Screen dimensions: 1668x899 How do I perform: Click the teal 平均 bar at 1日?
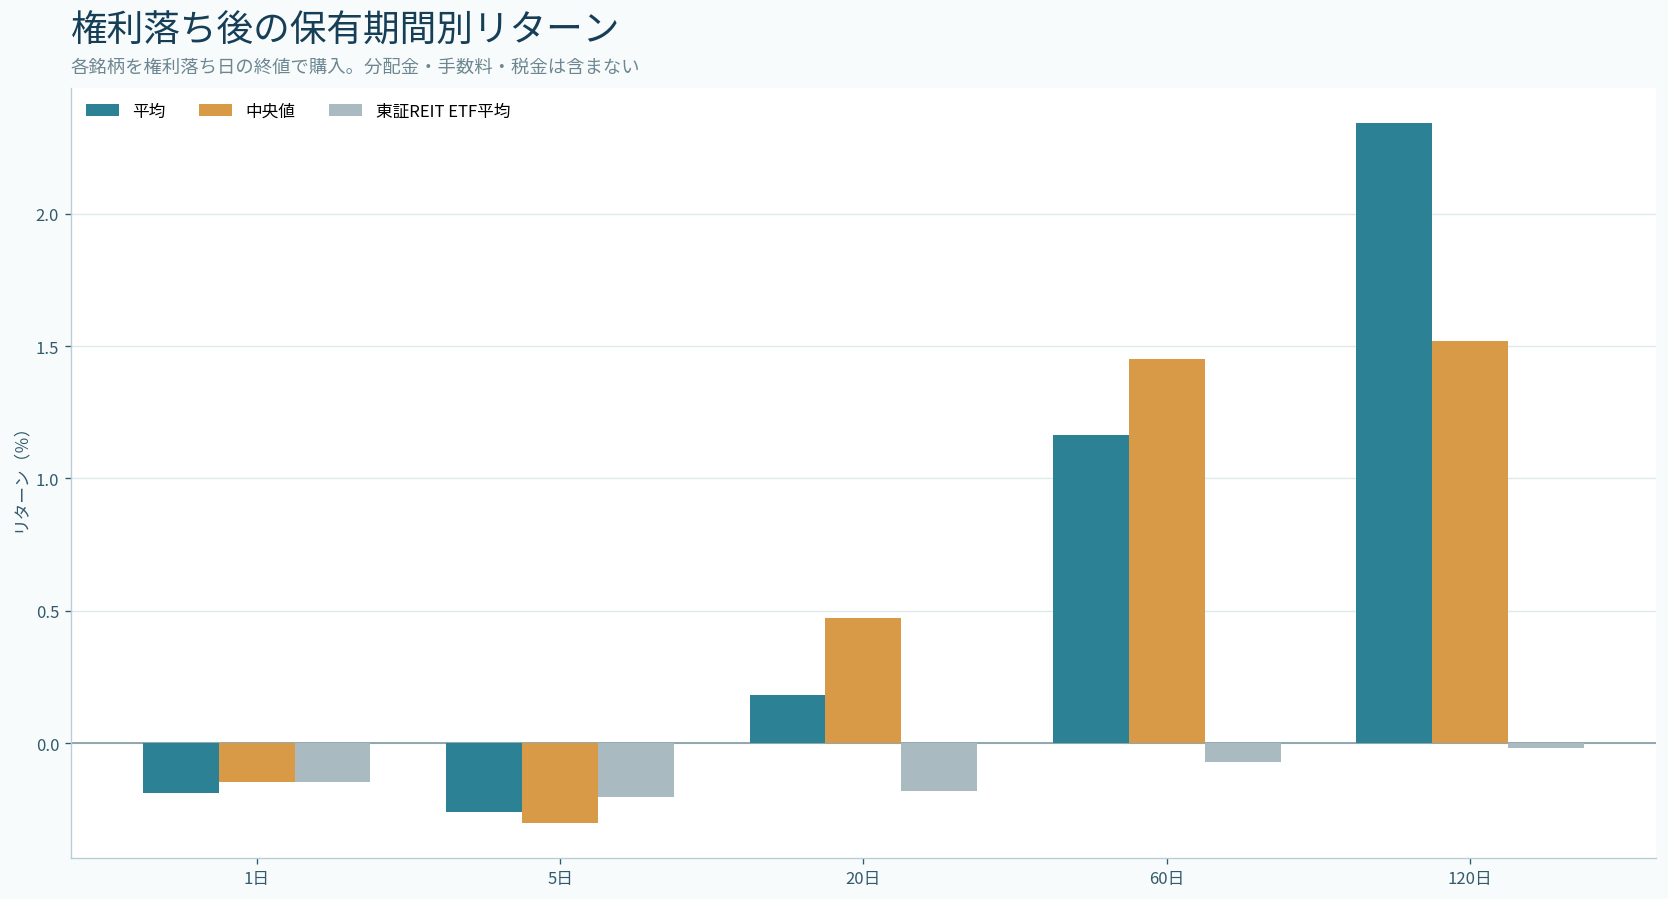tap(181, 768)
